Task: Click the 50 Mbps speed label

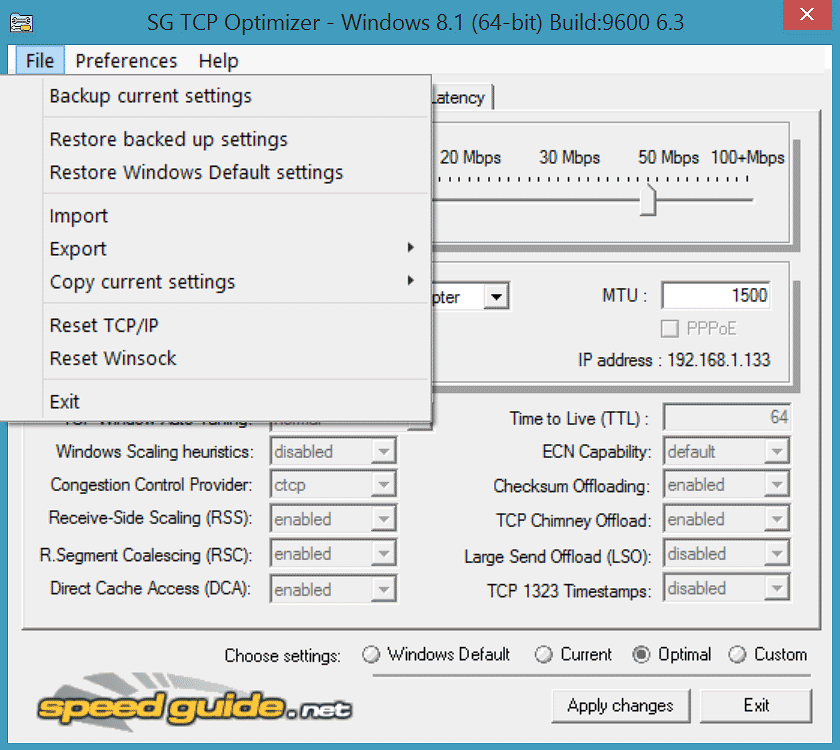Action: click(668, 158)
